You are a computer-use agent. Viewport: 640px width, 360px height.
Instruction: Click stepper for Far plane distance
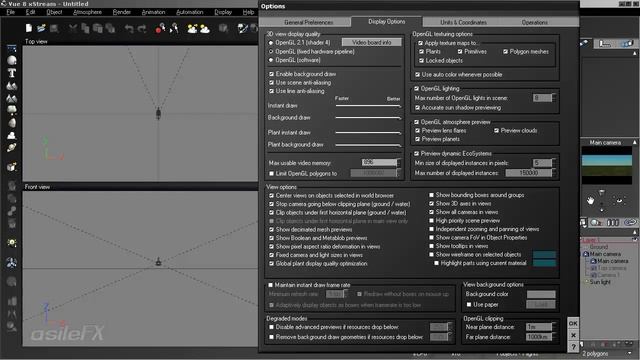(554, 337)
